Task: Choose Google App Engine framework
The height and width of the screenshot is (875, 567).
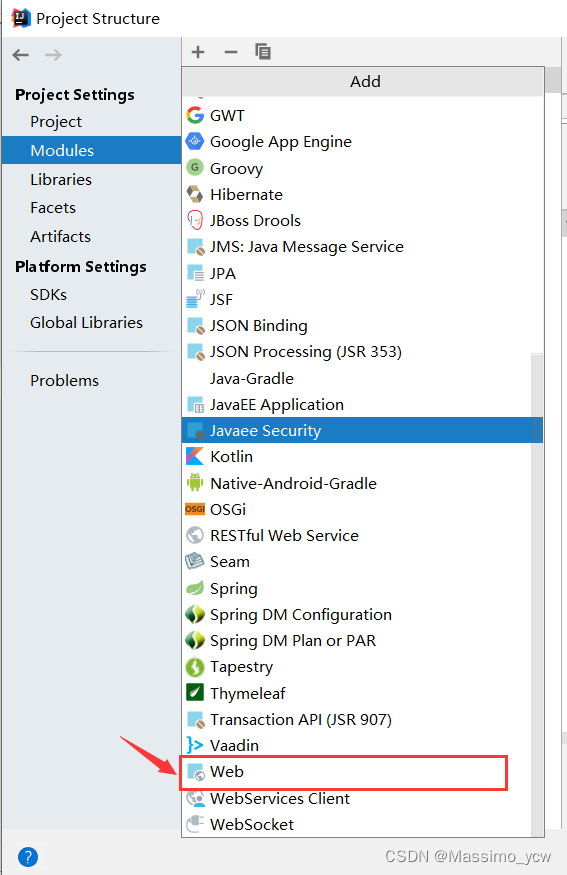Action: 362,142
